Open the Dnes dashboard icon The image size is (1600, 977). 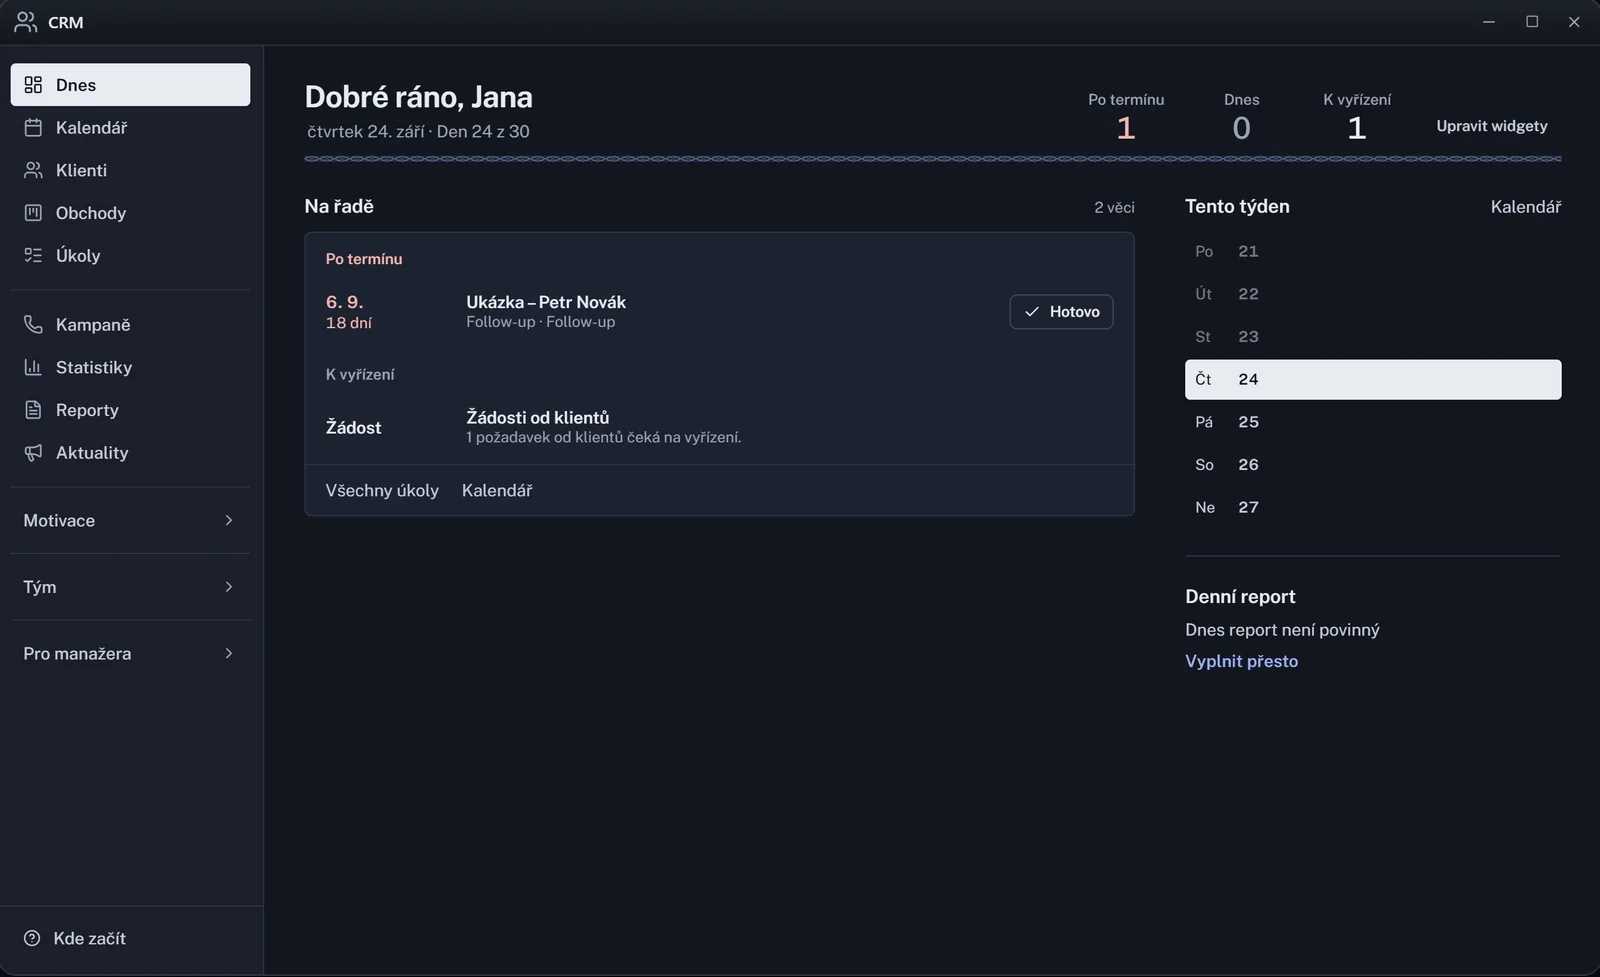33,85
